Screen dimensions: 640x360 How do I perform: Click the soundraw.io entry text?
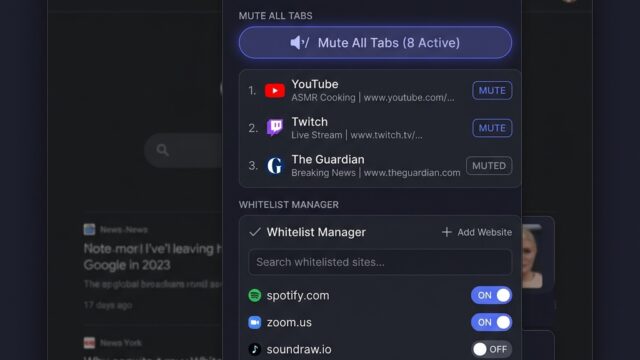pos(299,349)
